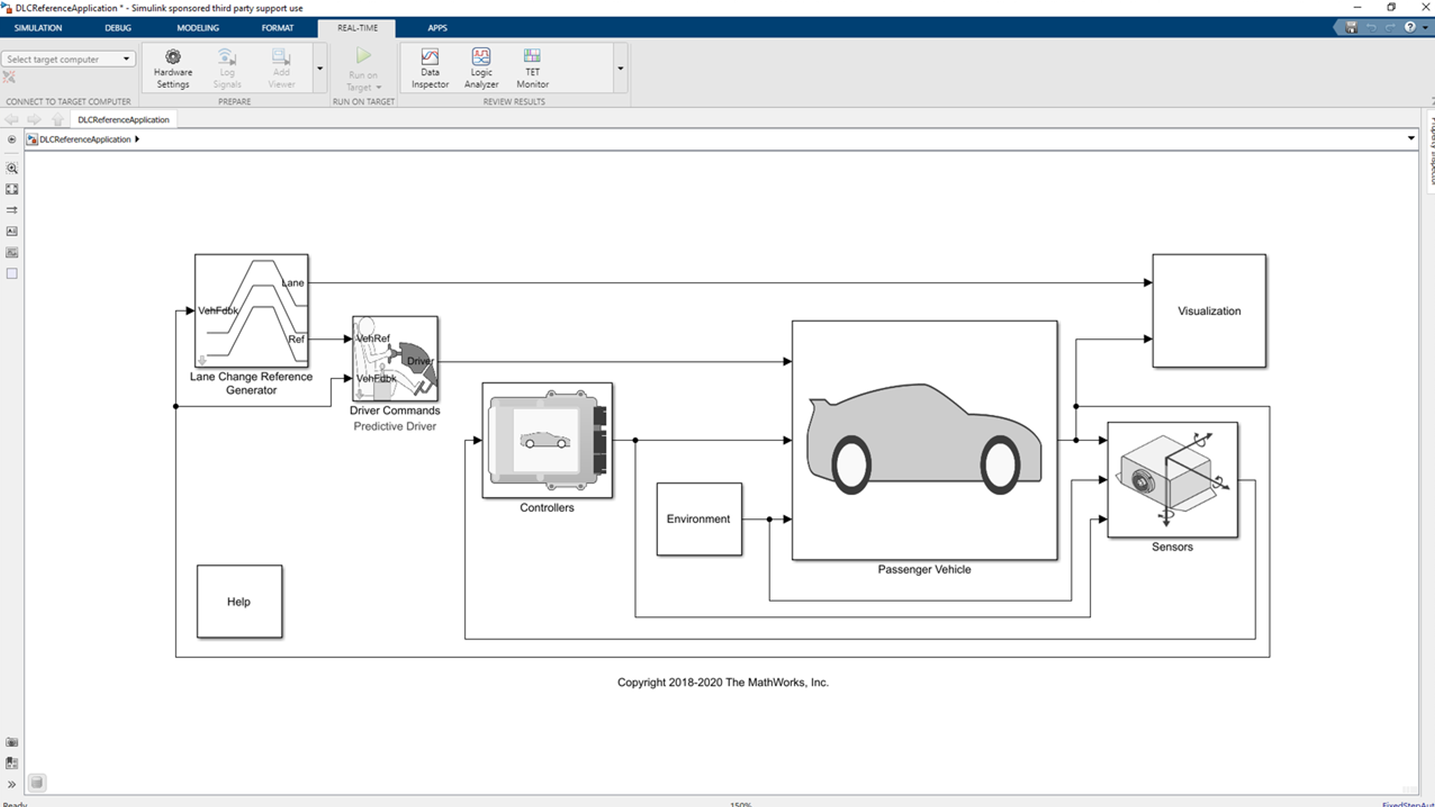Open the MODELING ribbon tab
Viewport: 1435px width, 807px height.
pyautogui.click(x=197, y=27)
